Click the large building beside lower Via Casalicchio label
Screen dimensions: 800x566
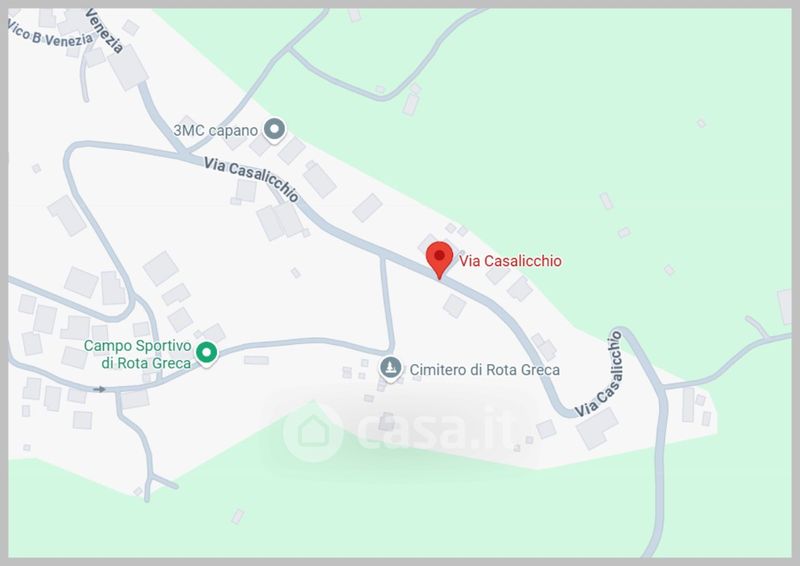coord(597,429)
